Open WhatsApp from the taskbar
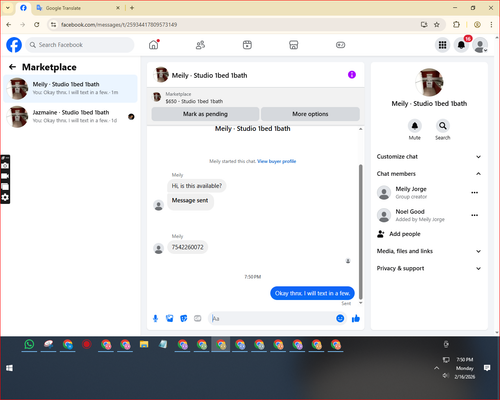The height and width of the screenshot is (400, 500). click(x=29, y=344)
